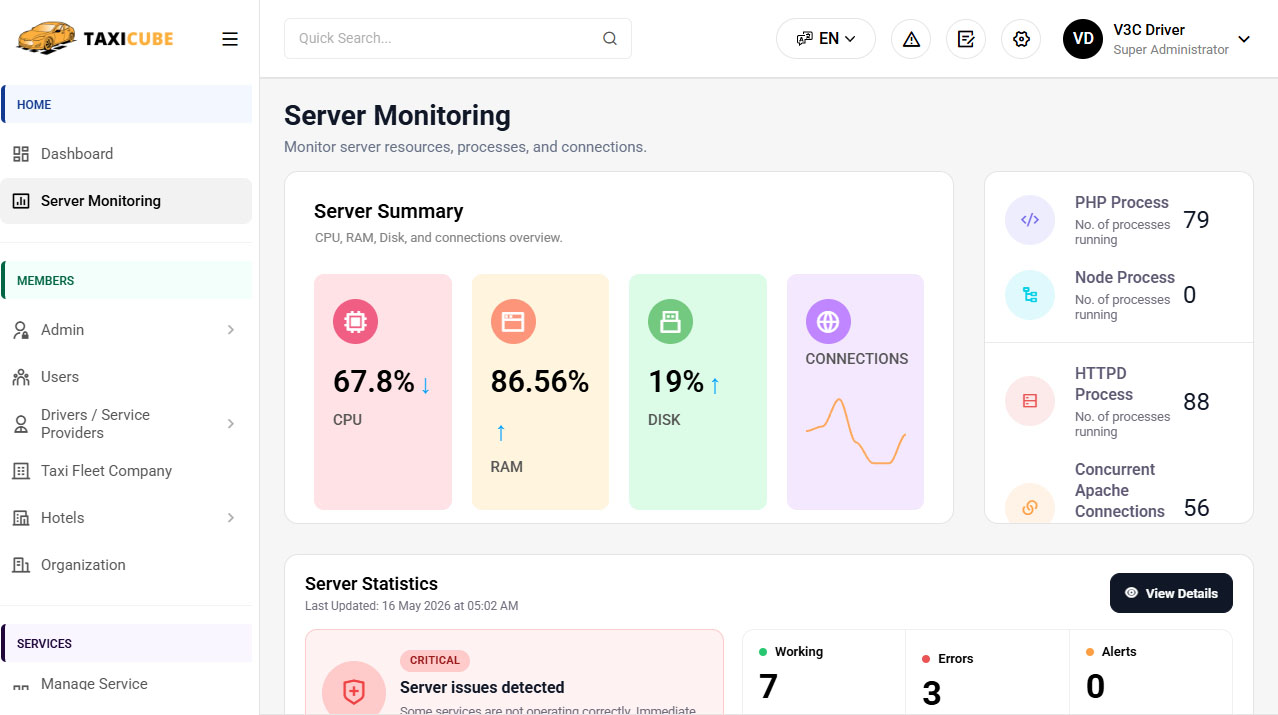The width and height of the screenshot is (1278, 715).
Task: Click the HOME section header
Action: (126, 105)
